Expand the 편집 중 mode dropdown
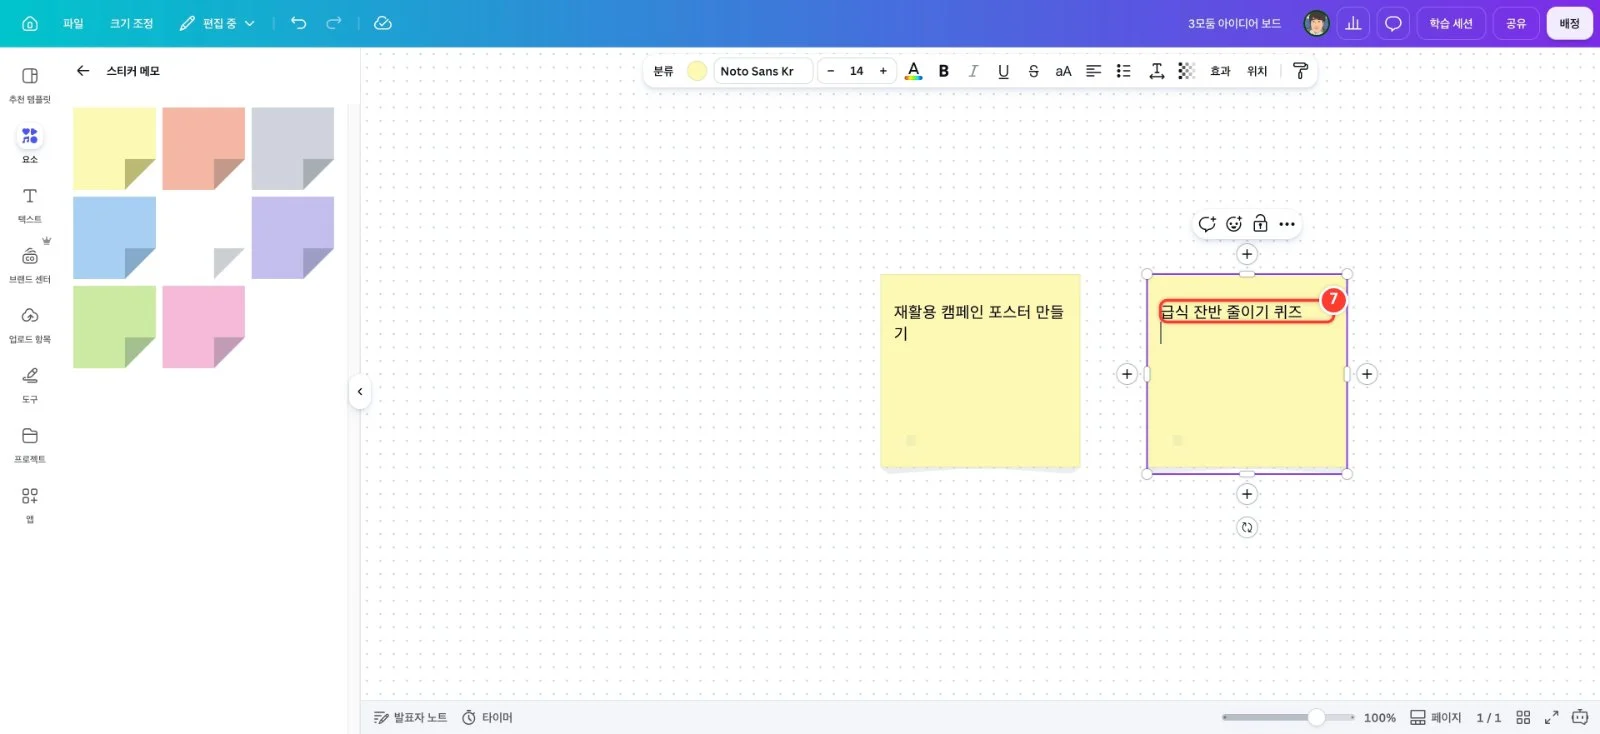This screenshot has width=1600, height=734. click(218, 23)
